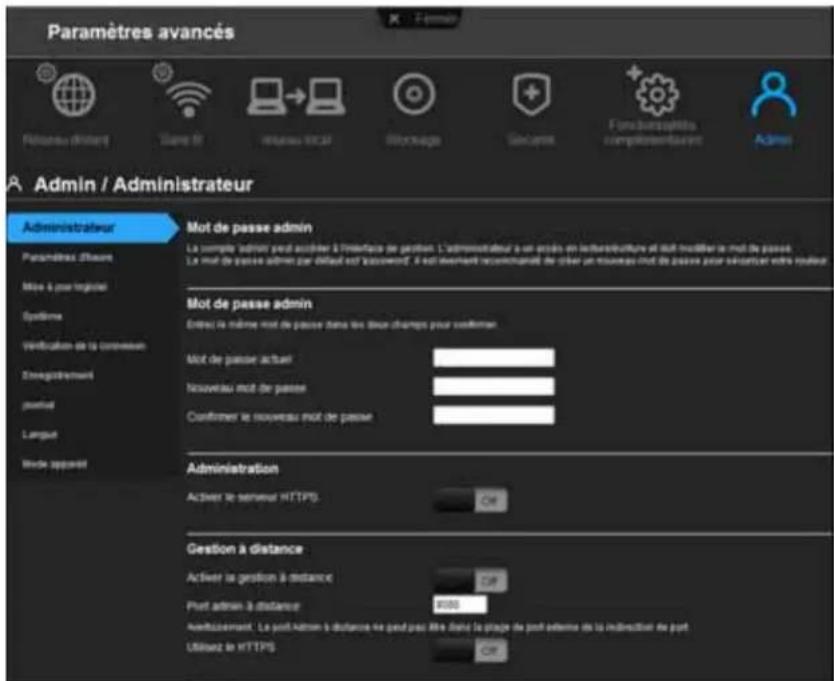Click the Fermer close button
Screen dimensions: 834x681
coord(422,19)
